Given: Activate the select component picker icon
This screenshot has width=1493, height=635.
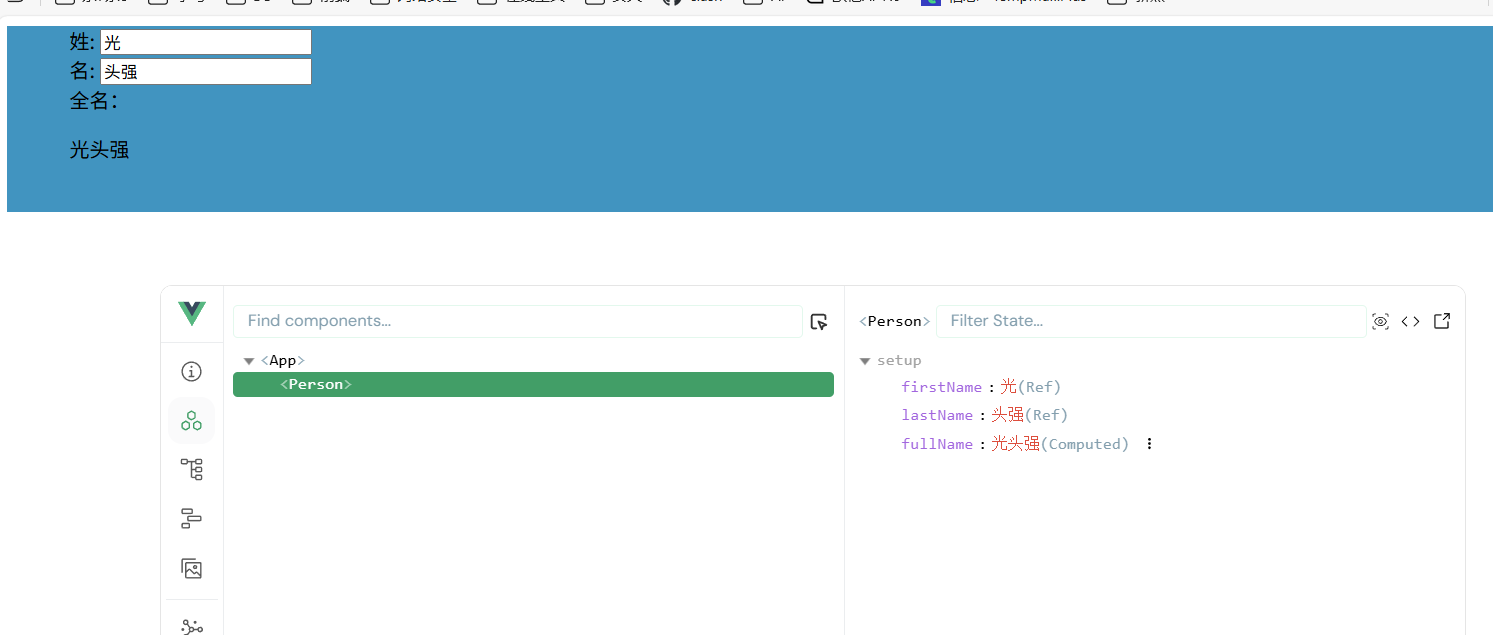Looking at the screenshot, I should 819,321.
